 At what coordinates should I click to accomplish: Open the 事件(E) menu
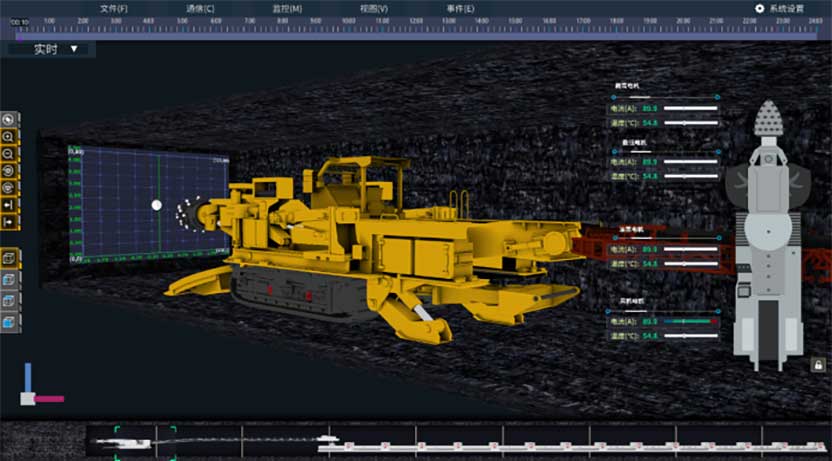point(460,8)
